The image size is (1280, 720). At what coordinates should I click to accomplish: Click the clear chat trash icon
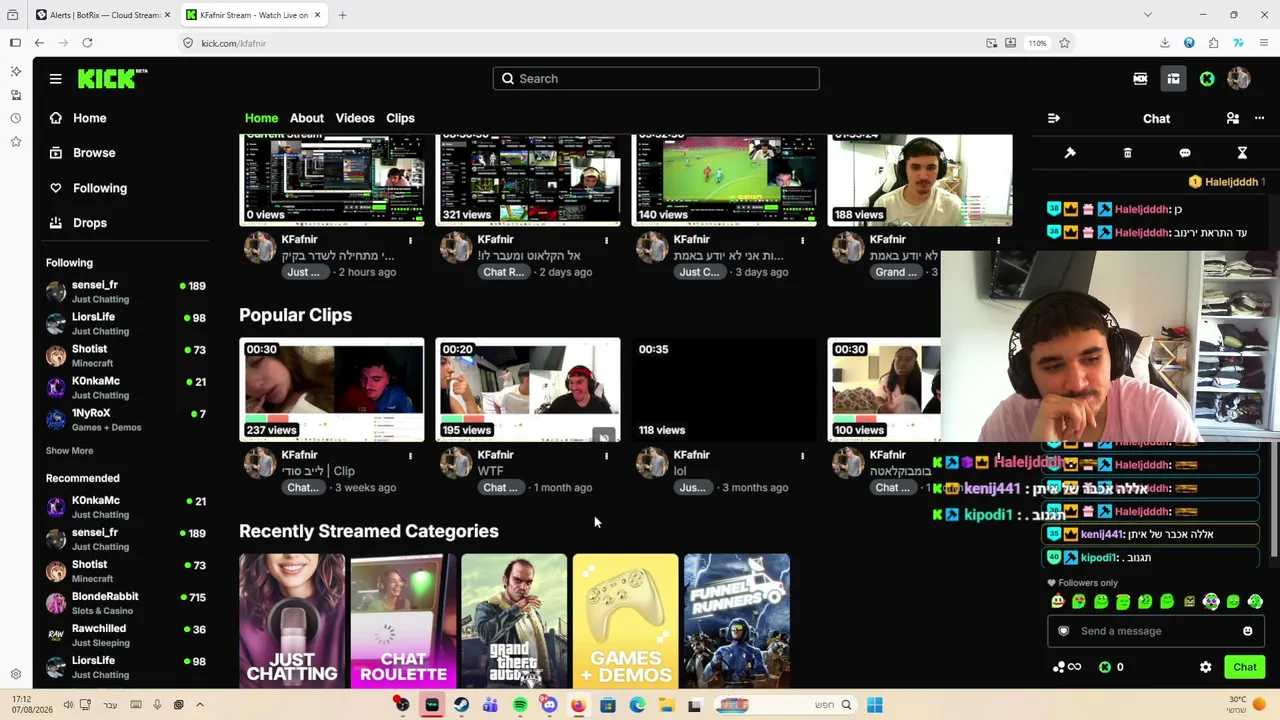[x=1127, y=153]
